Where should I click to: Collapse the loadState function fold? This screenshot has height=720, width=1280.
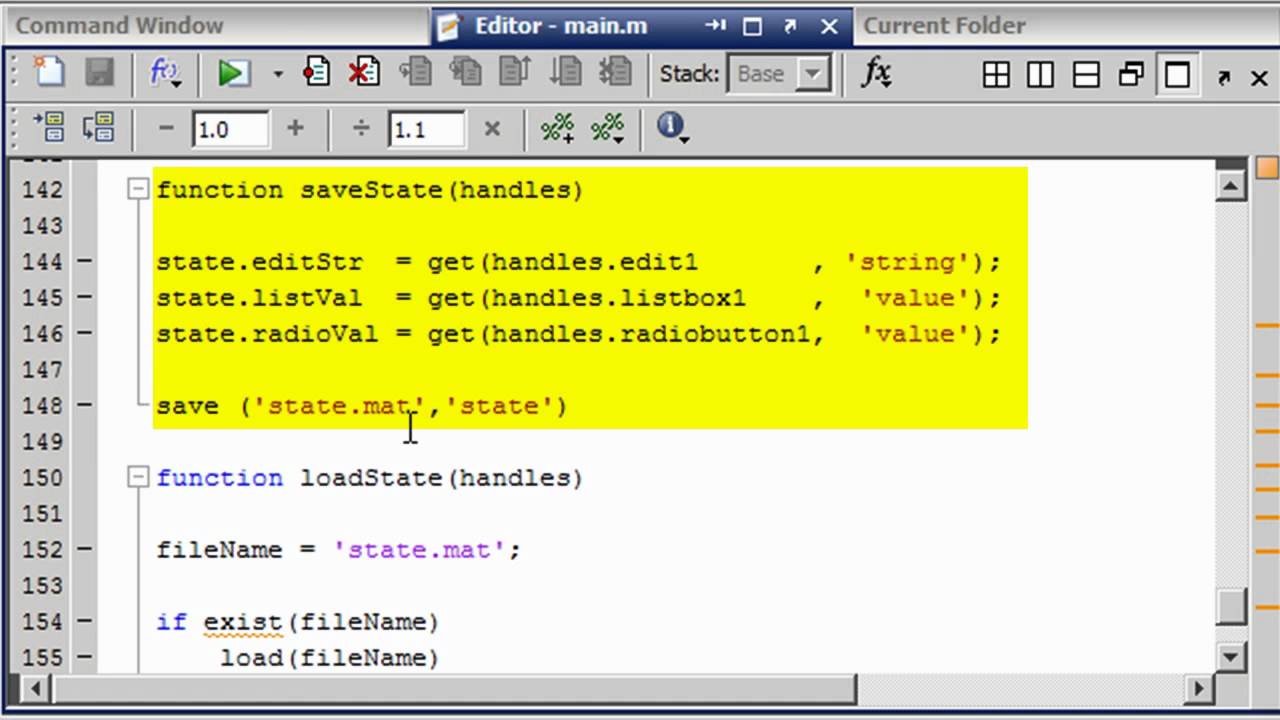click(x=138, y=477)
